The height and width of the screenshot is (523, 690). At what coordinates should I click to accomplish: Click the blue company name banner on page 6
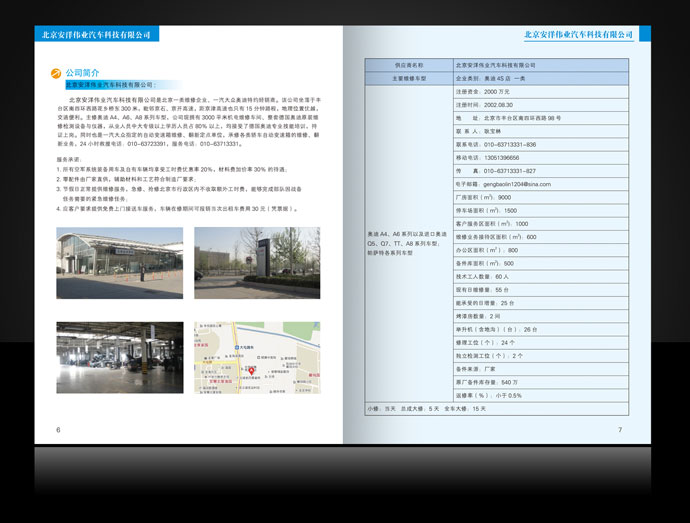coord(96,34)
